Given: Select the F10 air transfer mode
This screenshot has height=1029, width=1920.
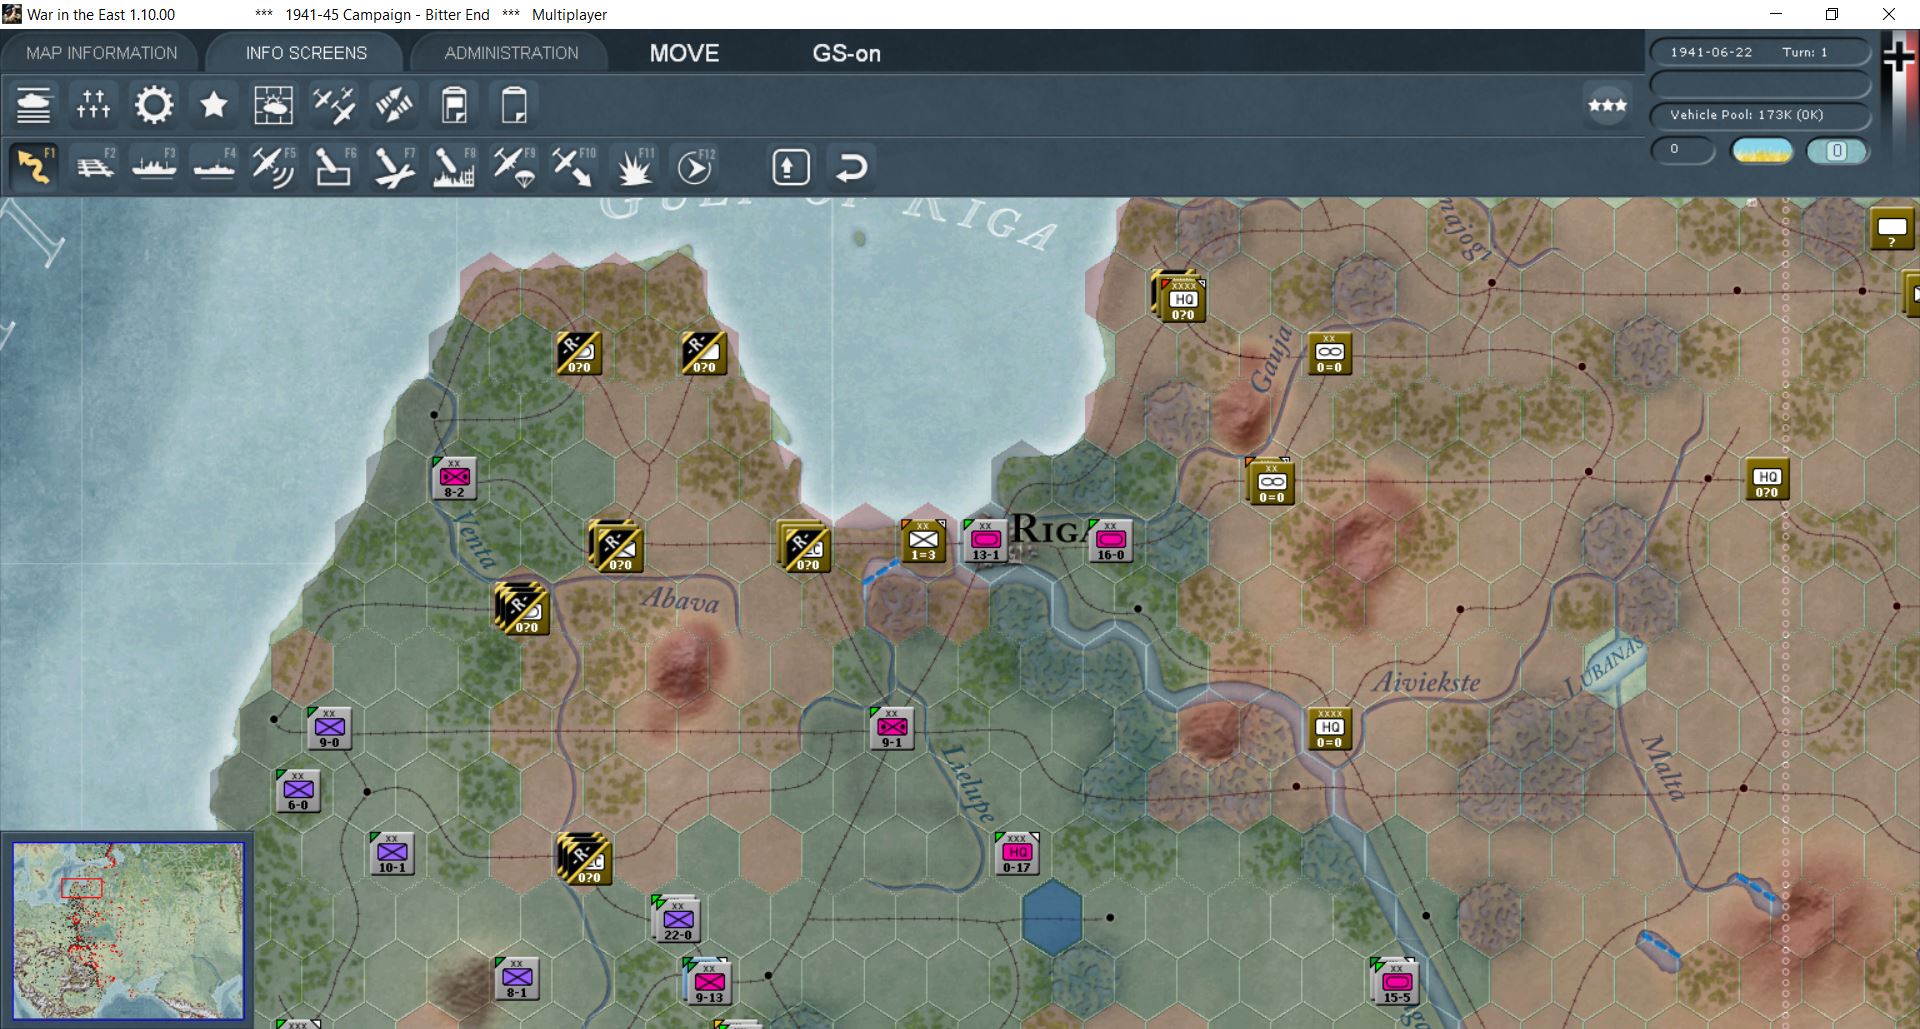Looking at the screenshot, I should [573, 167].
